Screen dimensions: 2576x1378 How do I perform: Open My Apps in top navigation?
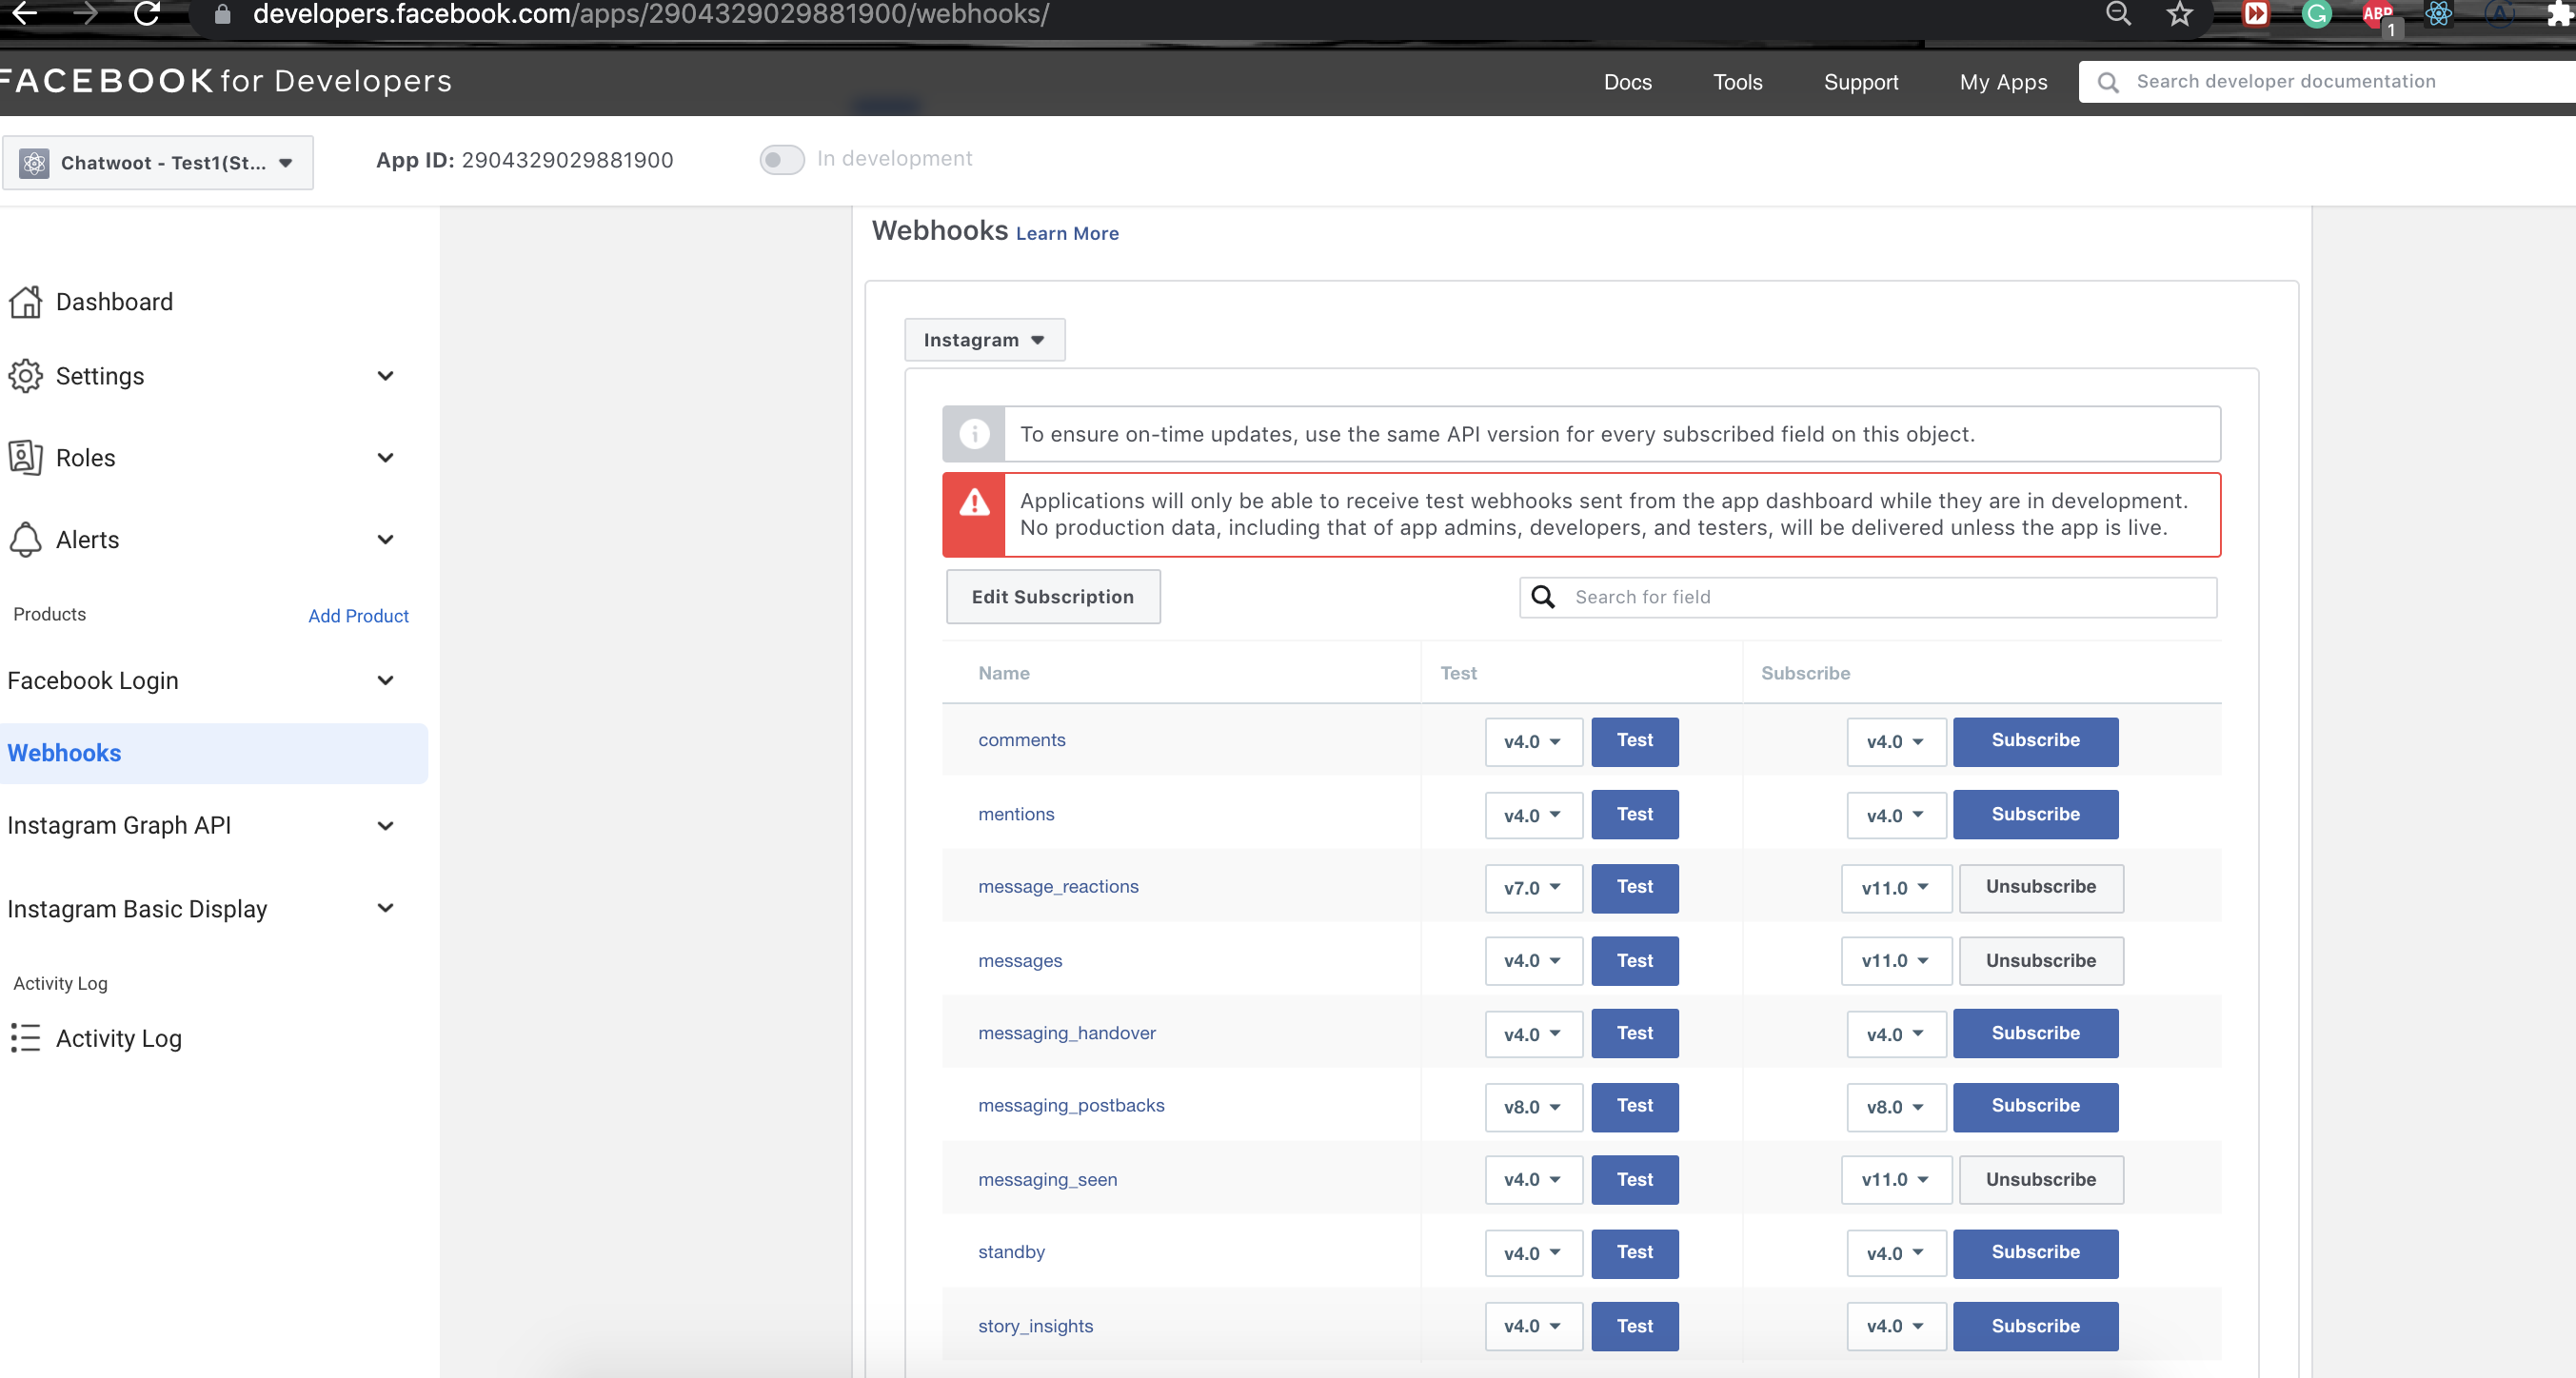point(2002,82)
